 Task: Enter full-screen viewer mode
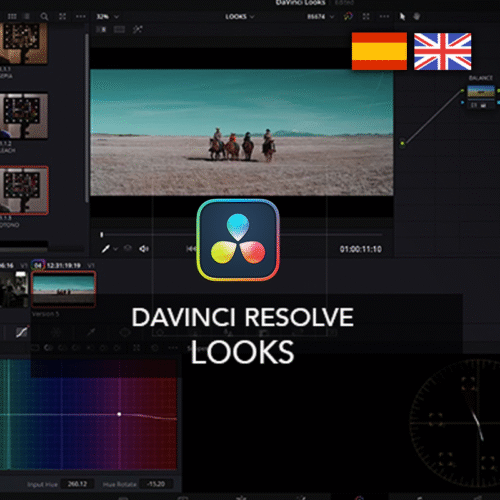pos(366,16)
